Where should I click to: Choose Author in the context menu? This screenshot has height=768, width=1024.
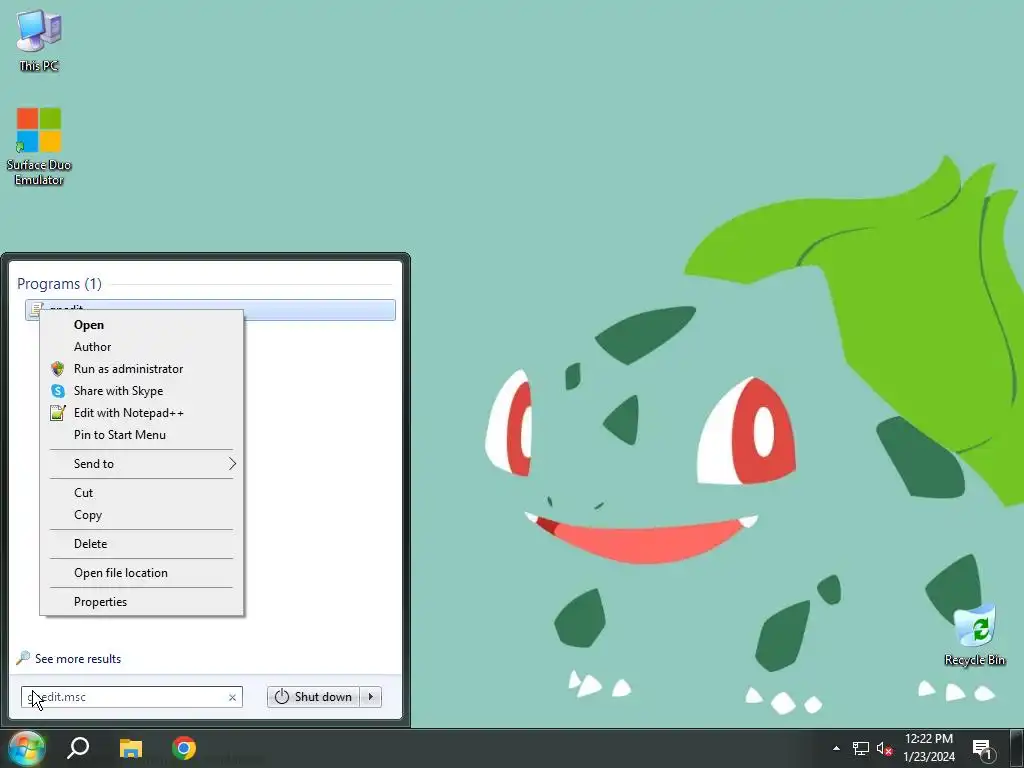pos(142,347)
